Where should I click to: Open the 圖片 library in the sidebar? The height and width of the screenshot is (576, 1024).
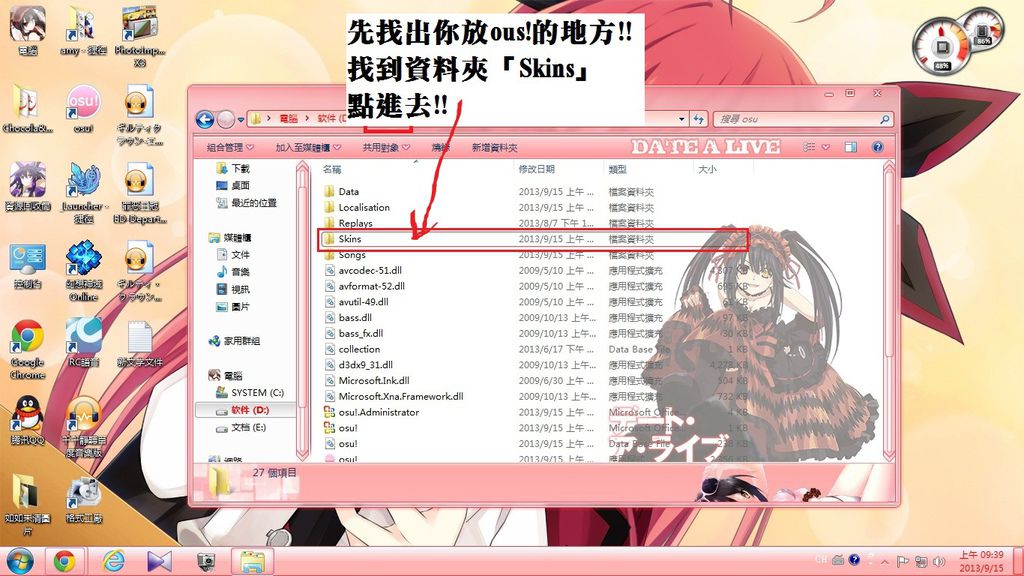tap(233, 306)
